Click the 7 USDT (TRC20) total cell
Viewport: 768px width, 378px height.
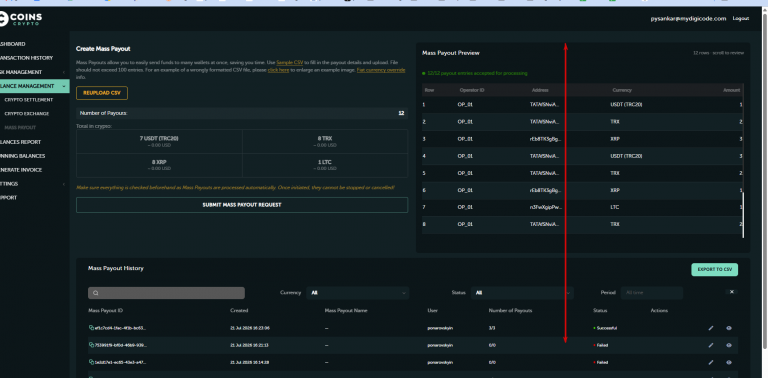pyautogui.click(x=159, y=142)
